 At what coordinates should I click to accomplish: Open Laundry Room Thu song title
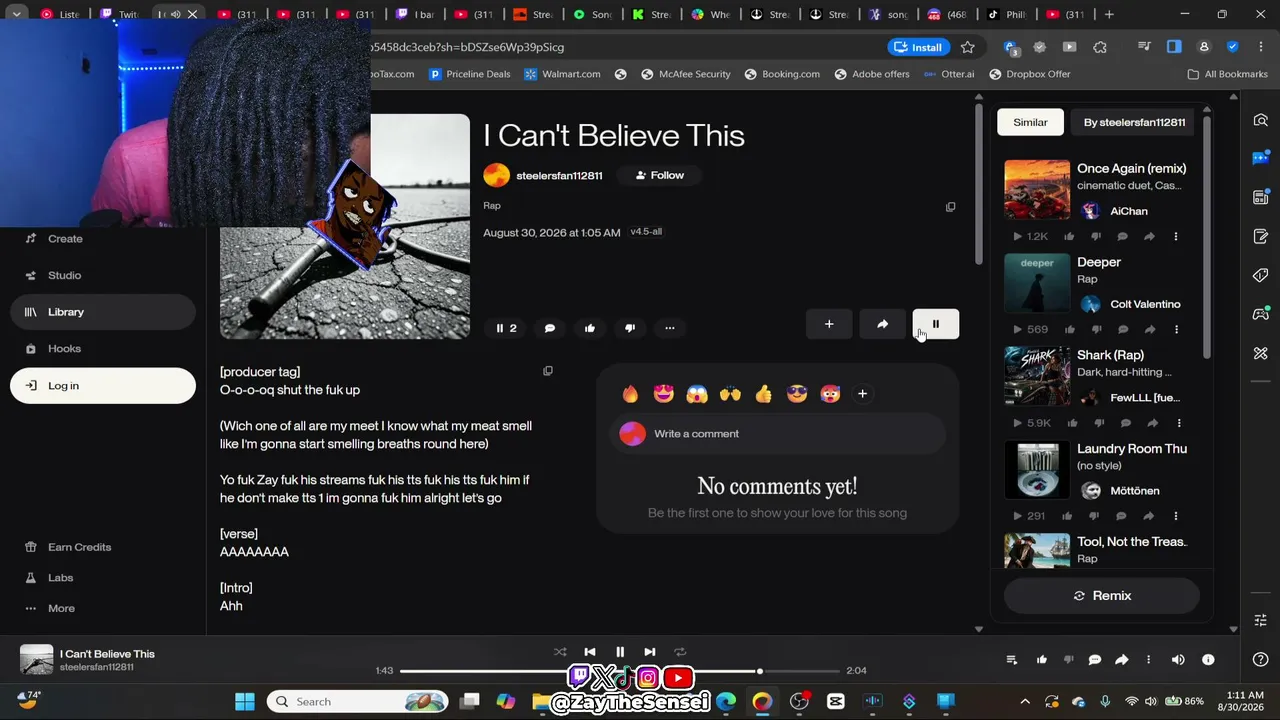(1132, 449)
